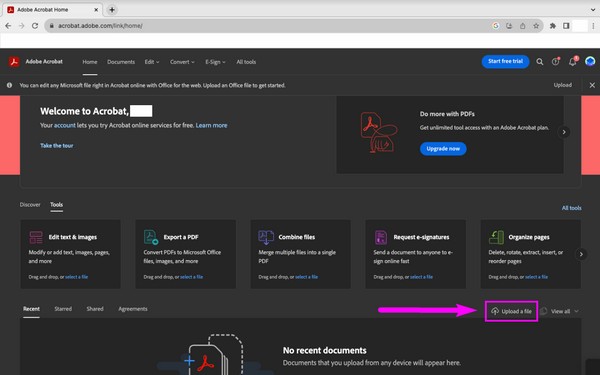Open the browser extensions puzzle icon
This screenshot has height=375, width=600.
coord(553,26)
